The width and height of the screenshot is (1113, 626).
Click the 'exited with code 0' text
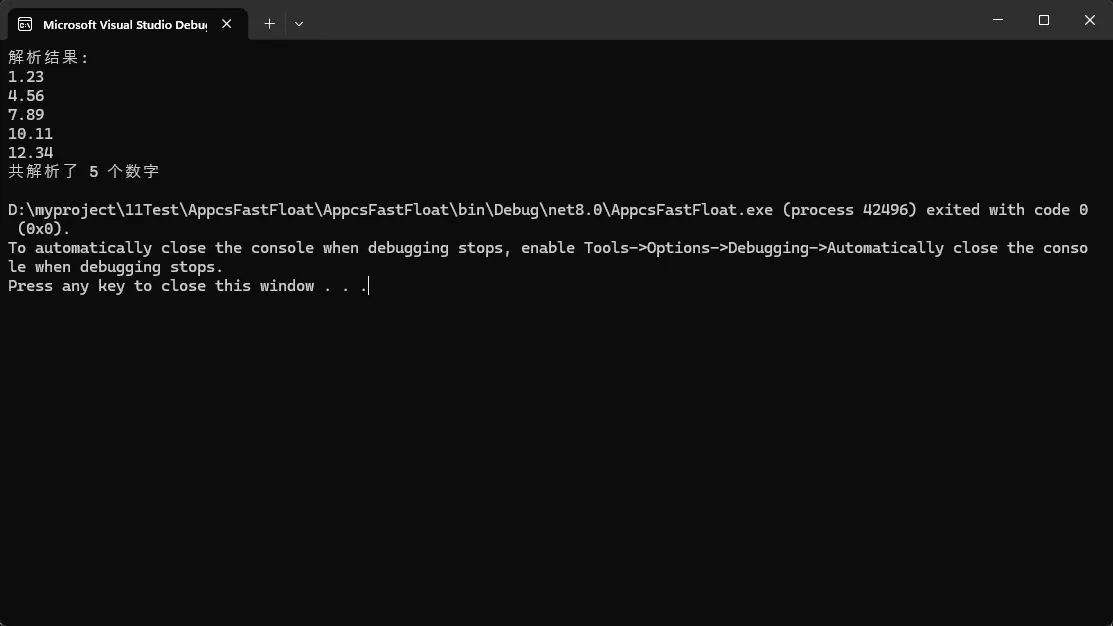(1006, 210)
